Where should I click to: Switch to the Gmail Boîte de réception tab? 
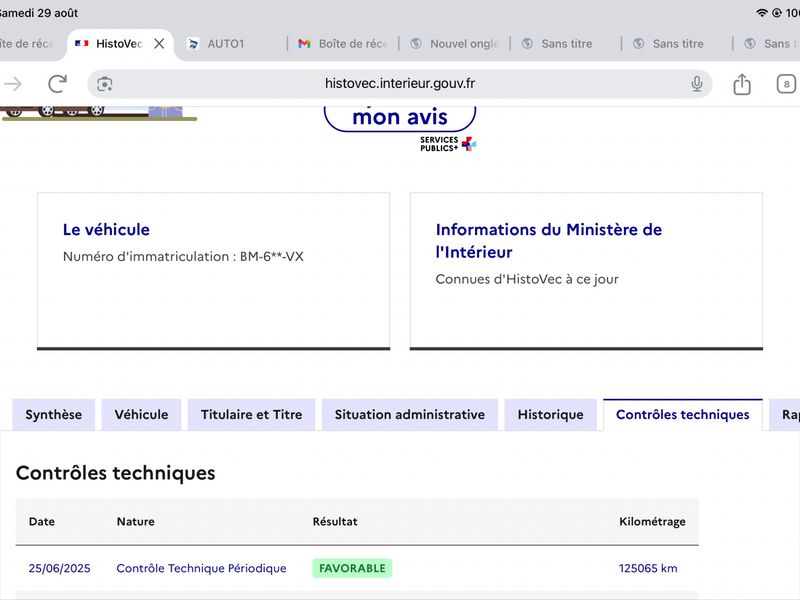click(343, 44)
